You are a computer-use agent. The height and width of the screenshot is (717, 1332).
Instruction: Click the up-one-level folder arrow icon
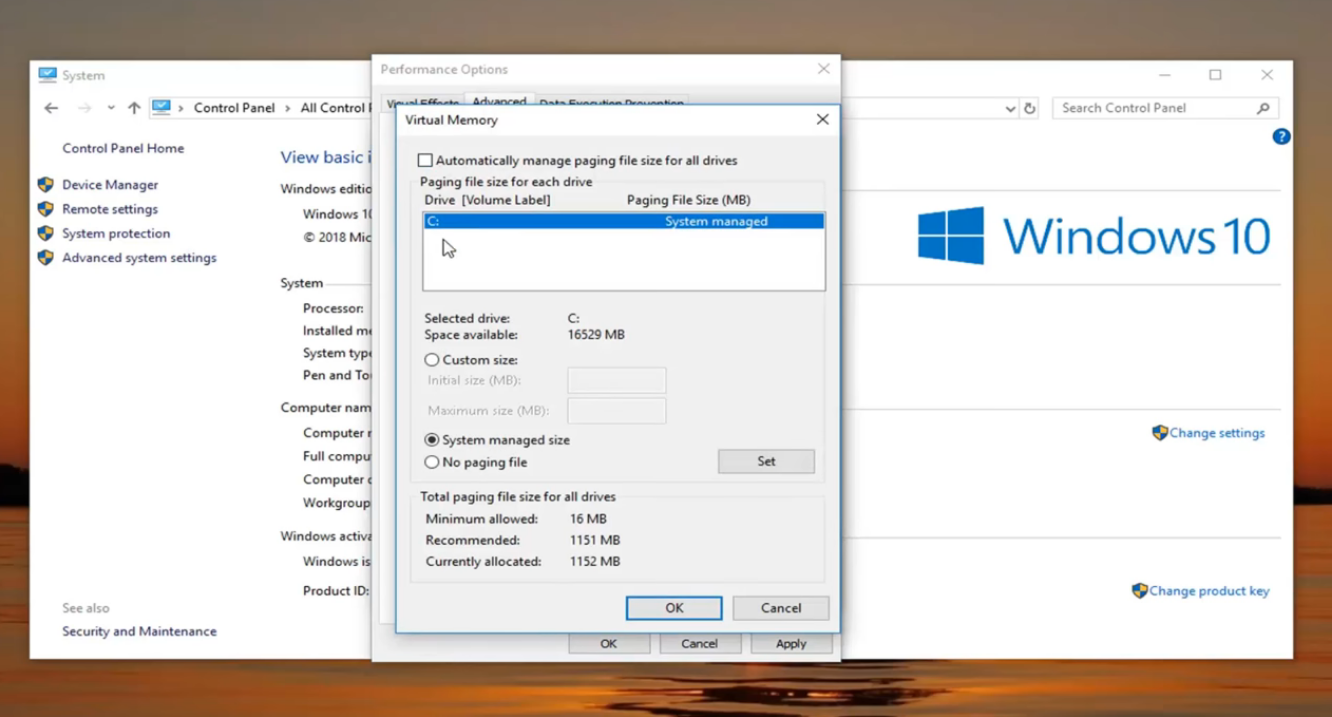pos(134,107)
